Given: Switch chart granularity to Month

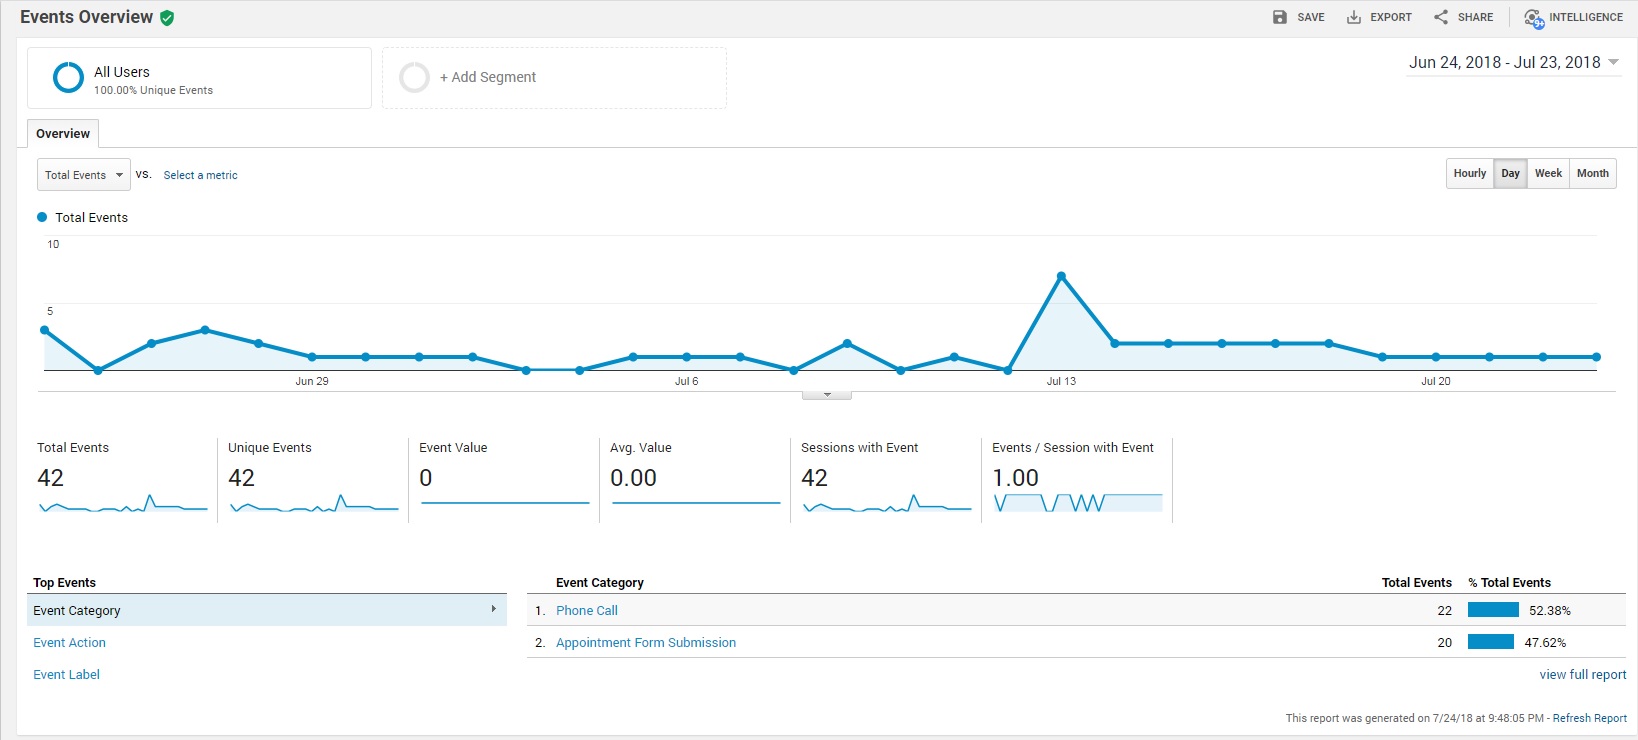Looking at the screenshot, I should (1592, 174).
